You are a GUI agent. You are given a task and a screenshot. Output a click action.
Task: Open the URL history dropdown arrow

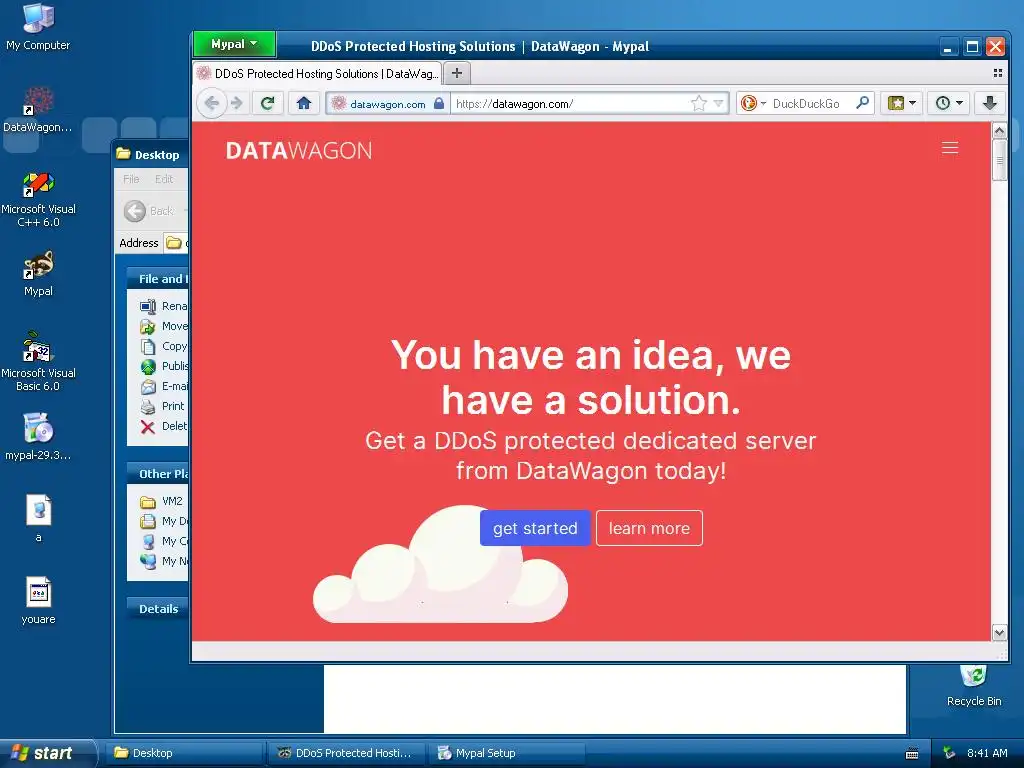tap(718, 103)
